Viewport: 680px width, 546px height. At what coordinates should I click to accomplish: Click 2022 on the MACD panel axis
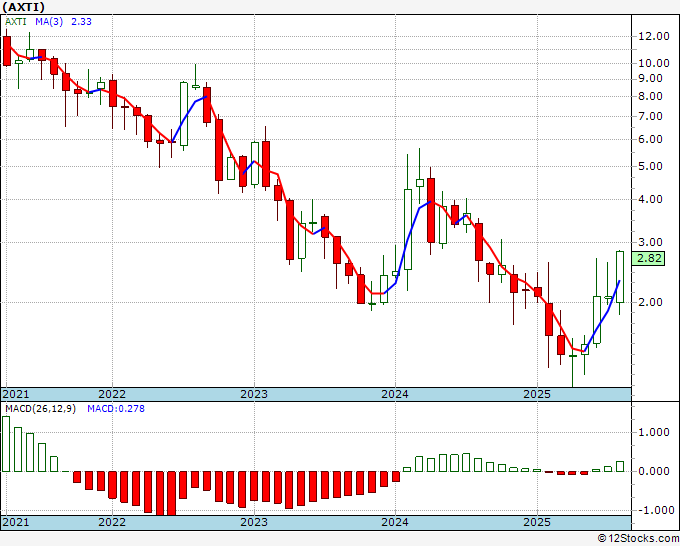(112, 522)
